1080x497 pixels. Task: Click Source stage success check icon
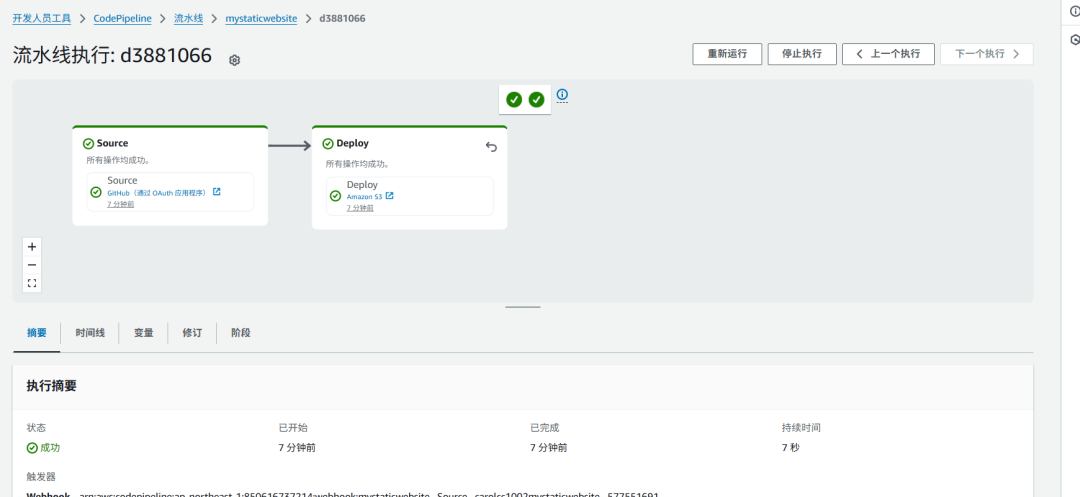tap(88, 143)
